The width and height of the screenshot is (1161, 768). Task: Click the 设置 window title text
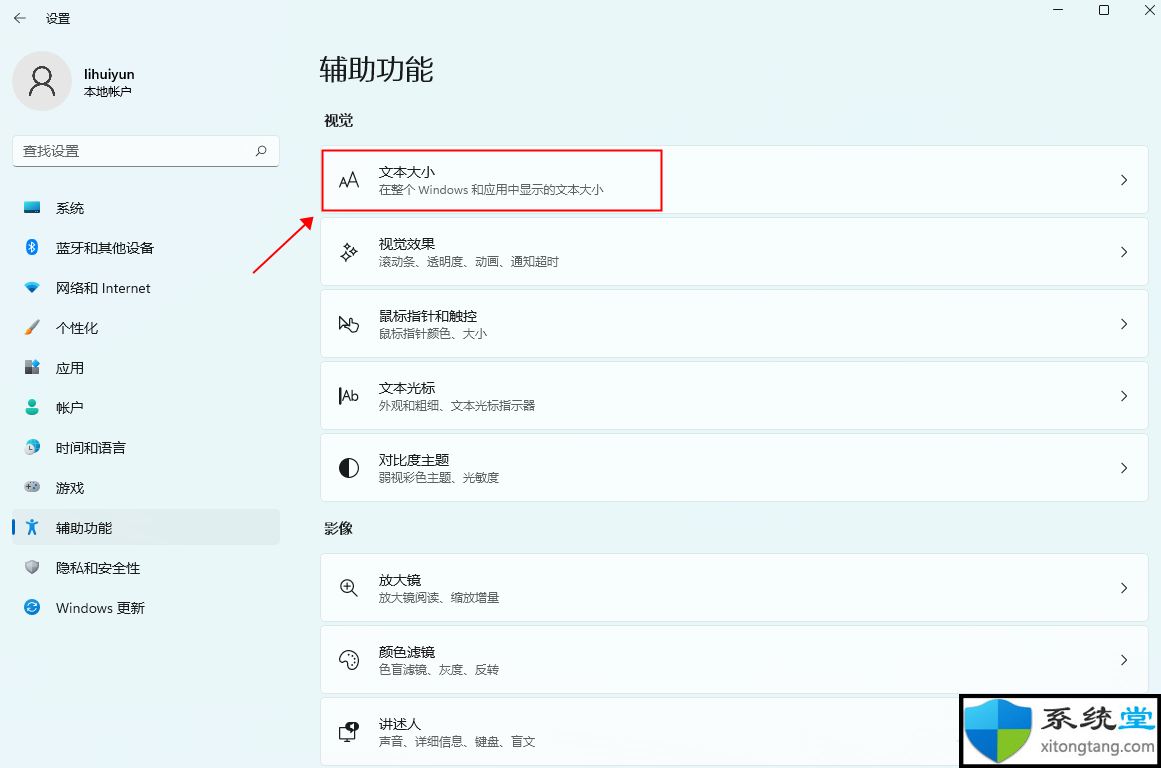[58, 19]
